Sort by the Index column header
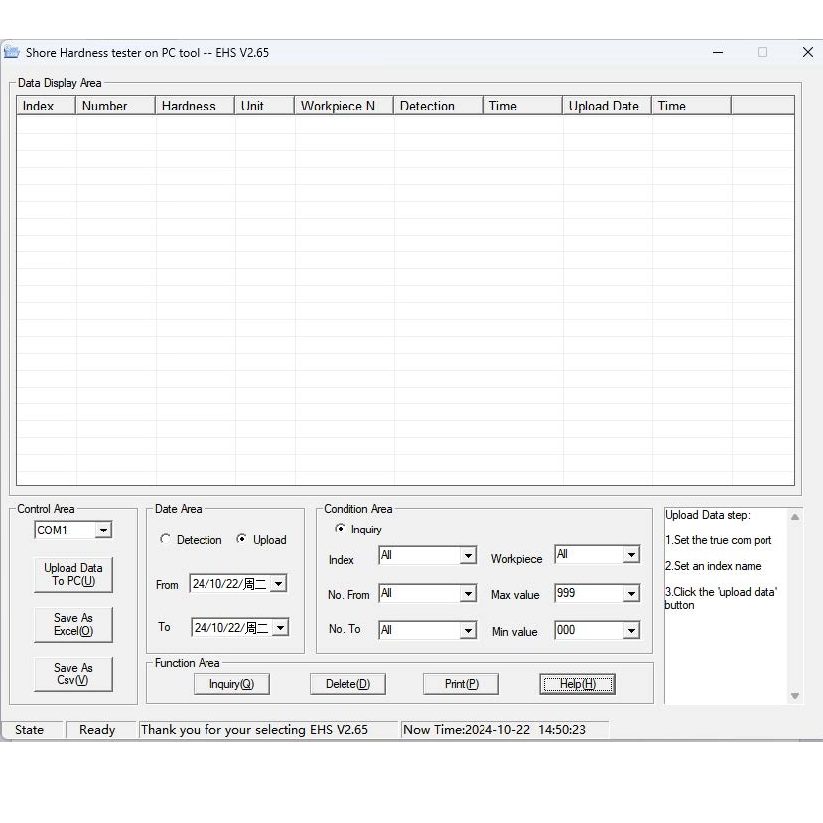 (x=46, y=105)
